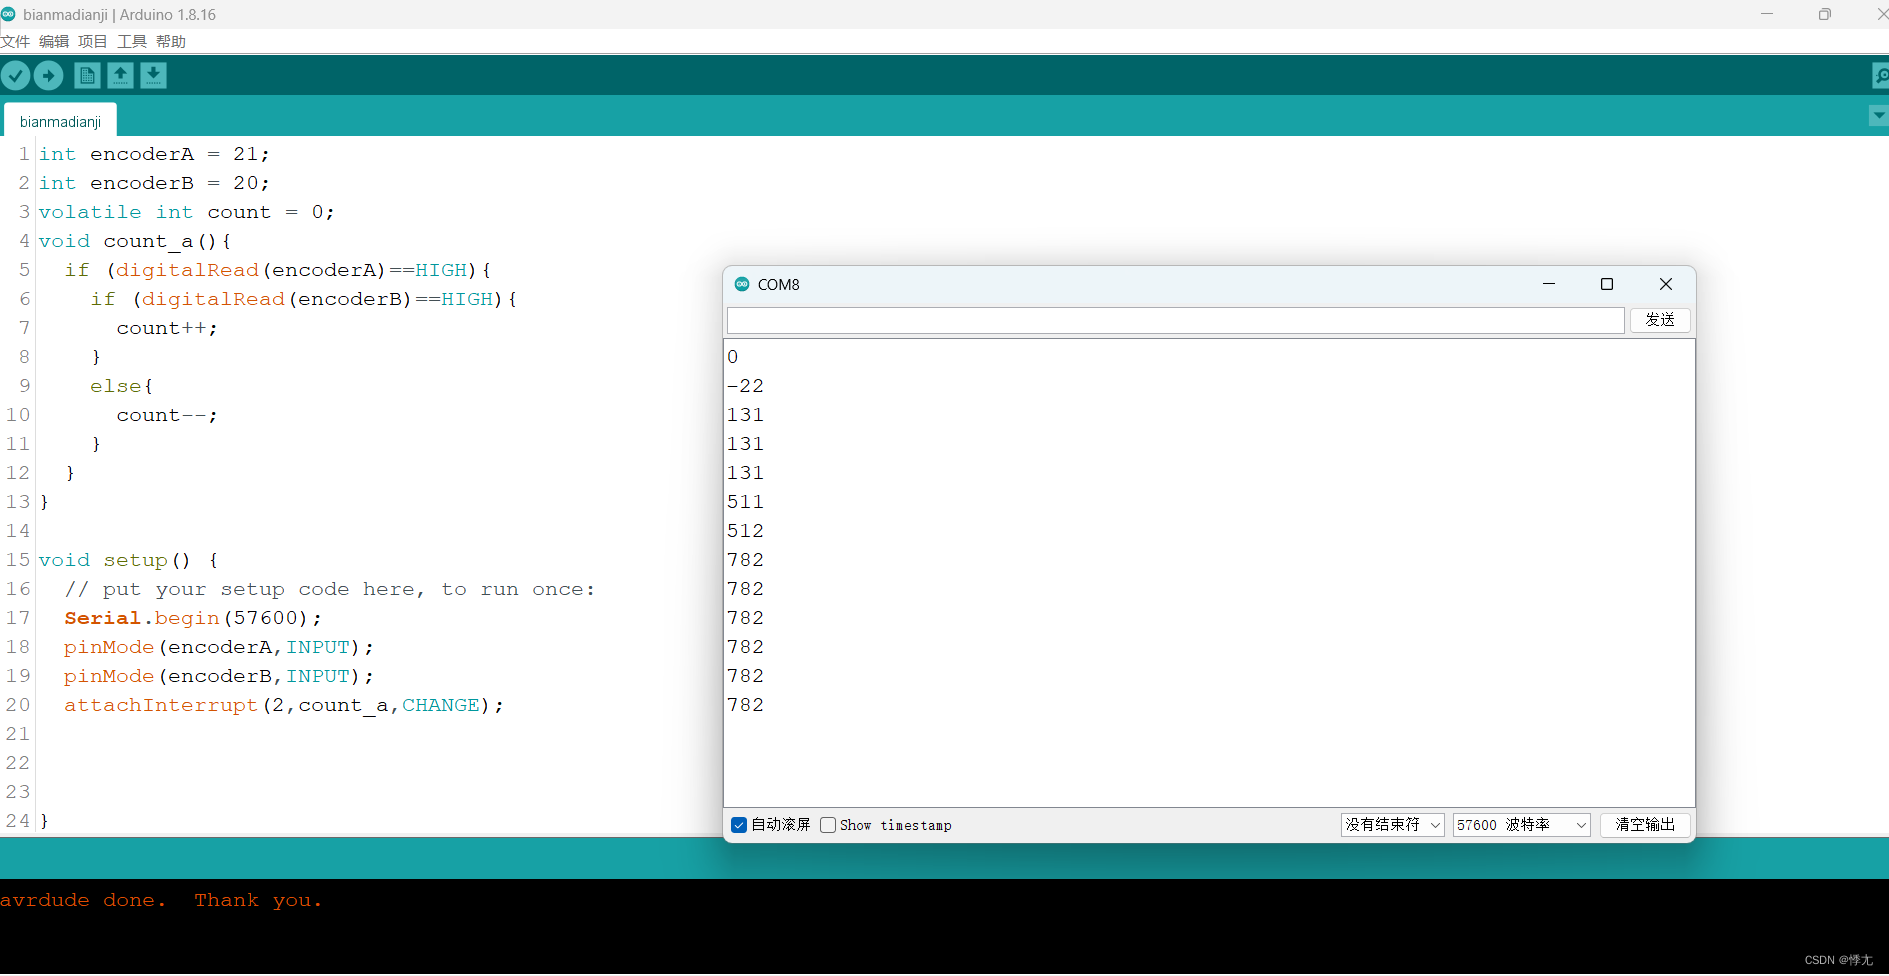Click the "avrdude done. Thank you." console text

coord(161,900)
